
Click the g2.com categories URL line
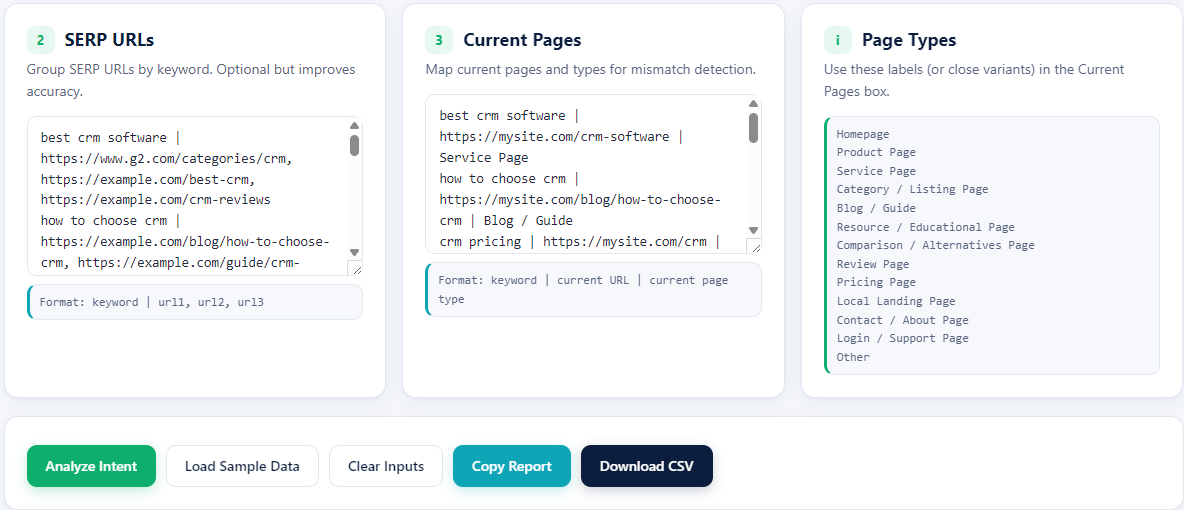pos(167,159)
